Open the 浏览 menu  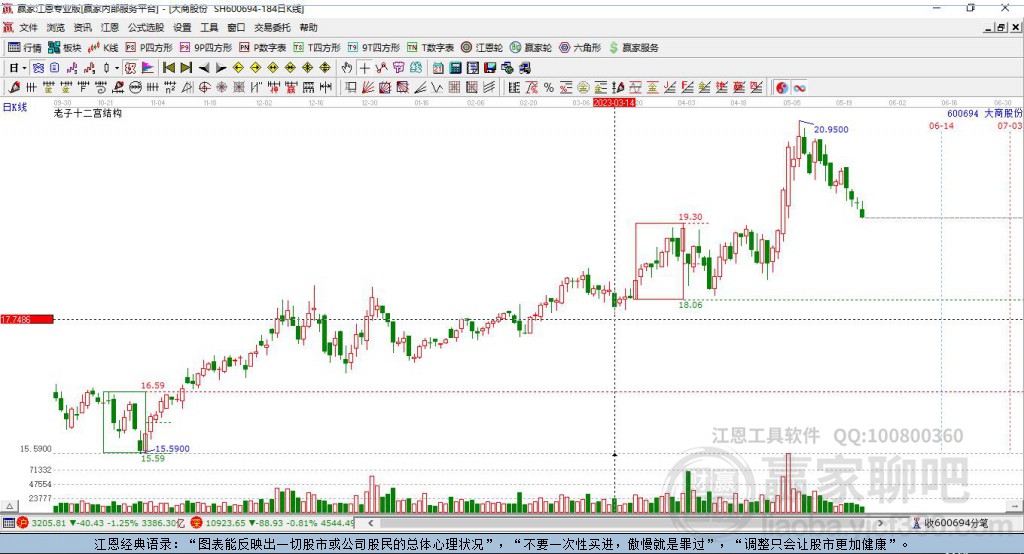click(x=56, y=27)
